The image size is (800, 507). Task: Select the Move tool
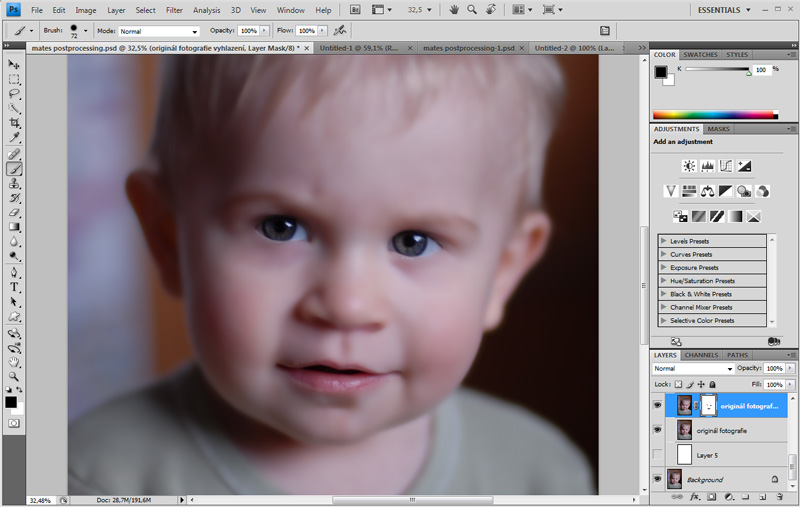point(14,64)
